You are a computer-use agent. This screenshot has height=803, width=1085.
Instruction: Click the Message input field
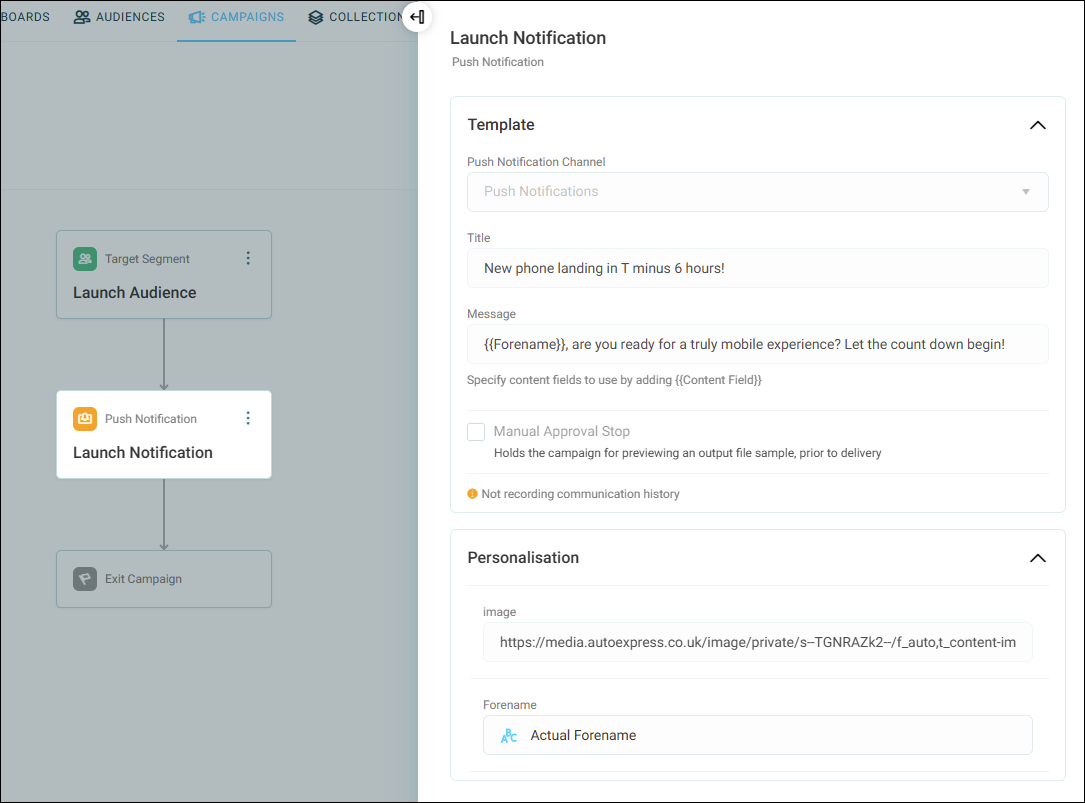(x=758, y=344)
